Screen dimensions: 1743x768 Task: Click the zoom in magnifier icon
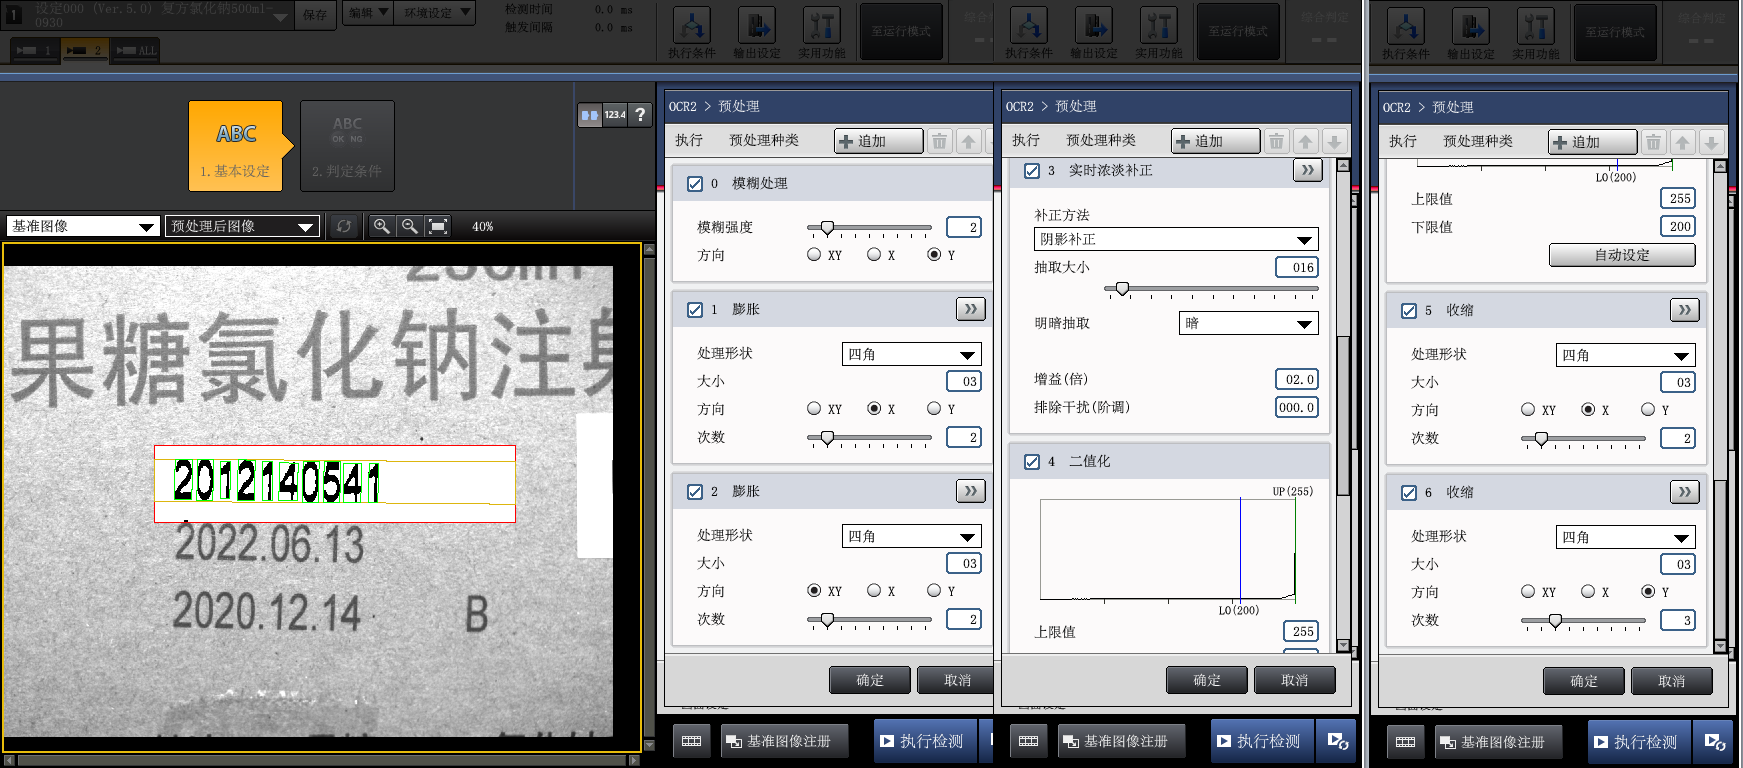click(381, 226)
